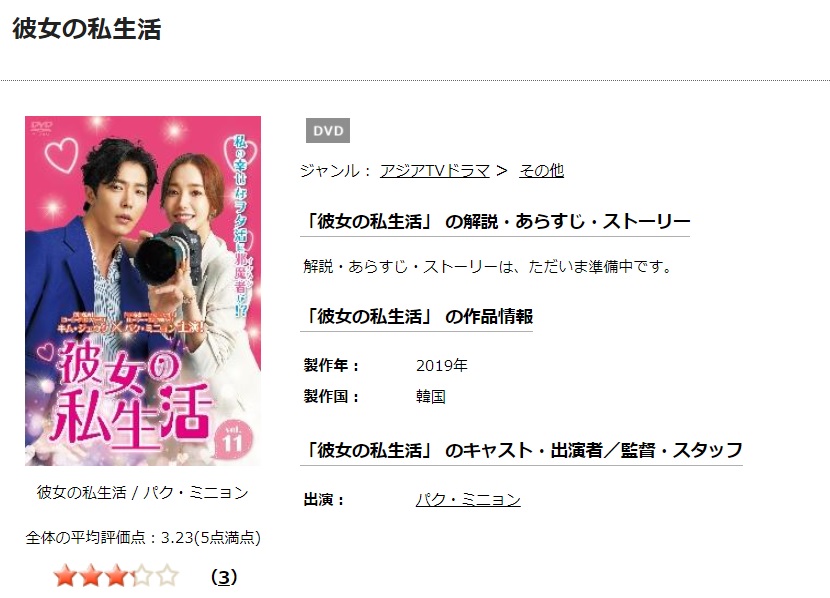
Task: Click the 作品情報 section heading
Action: coord(417,316)
